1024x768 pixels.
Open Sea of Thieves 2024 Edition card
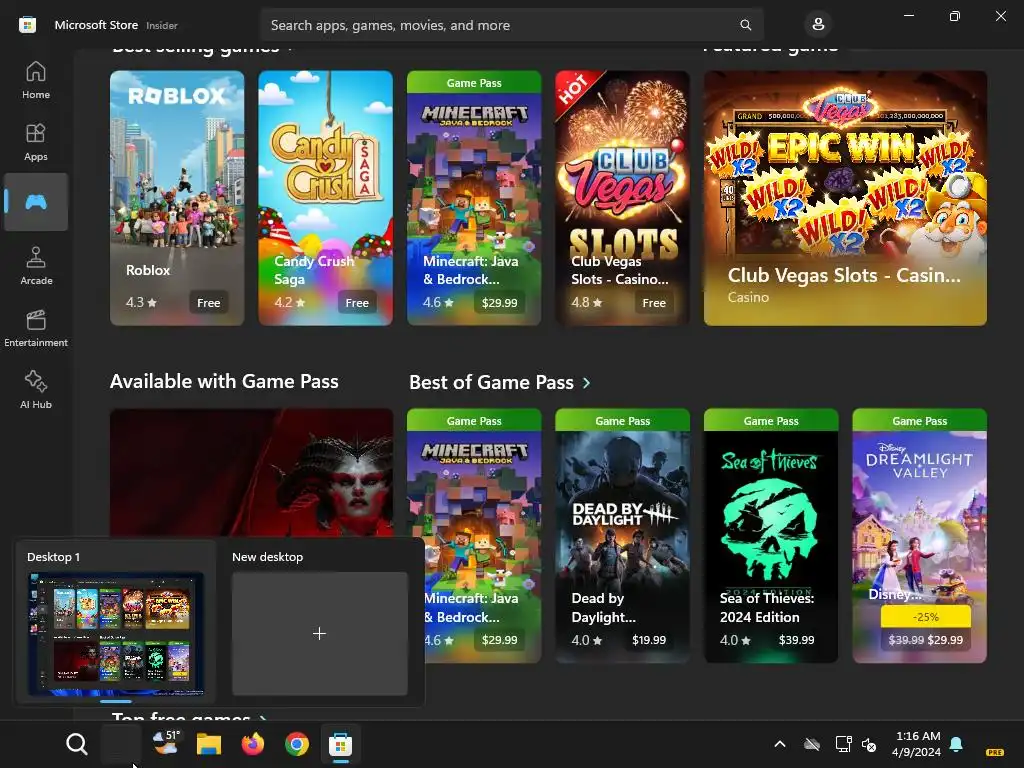771,536
